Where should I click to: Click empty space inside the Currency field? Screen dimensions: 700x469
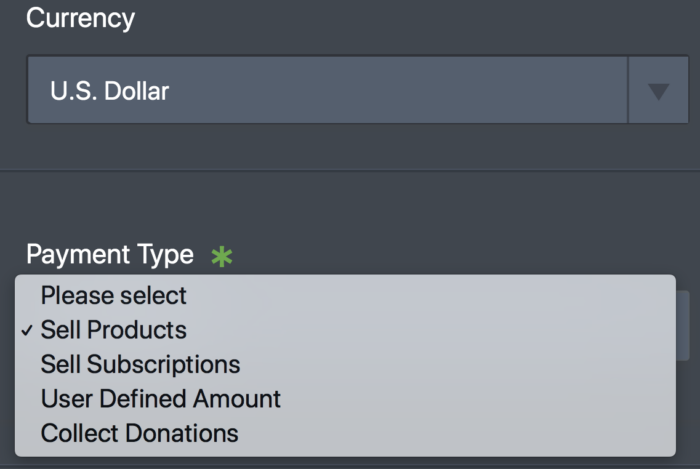point(400,91)
